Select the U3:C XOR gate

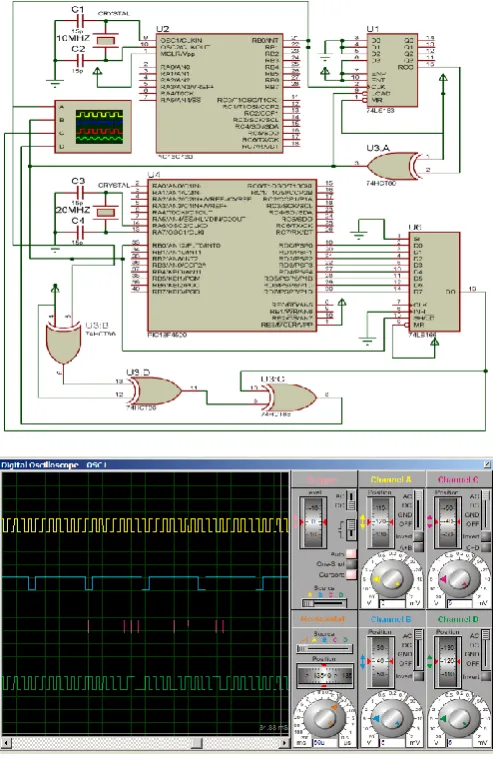coord(289,397)
